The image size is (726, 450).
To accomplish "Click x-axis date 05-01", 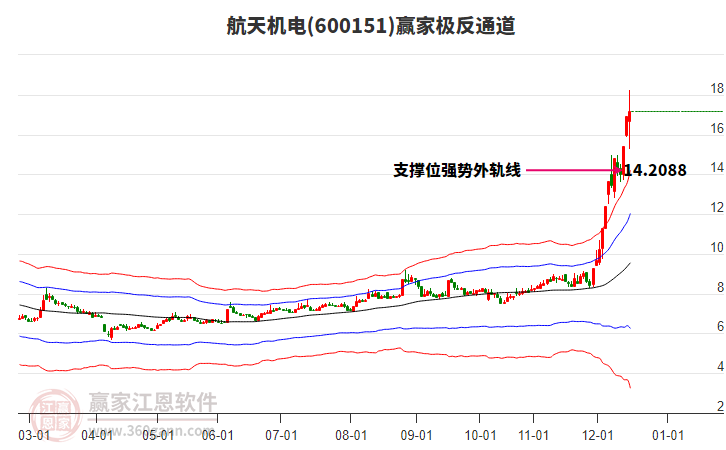I will tap(158, 436).
